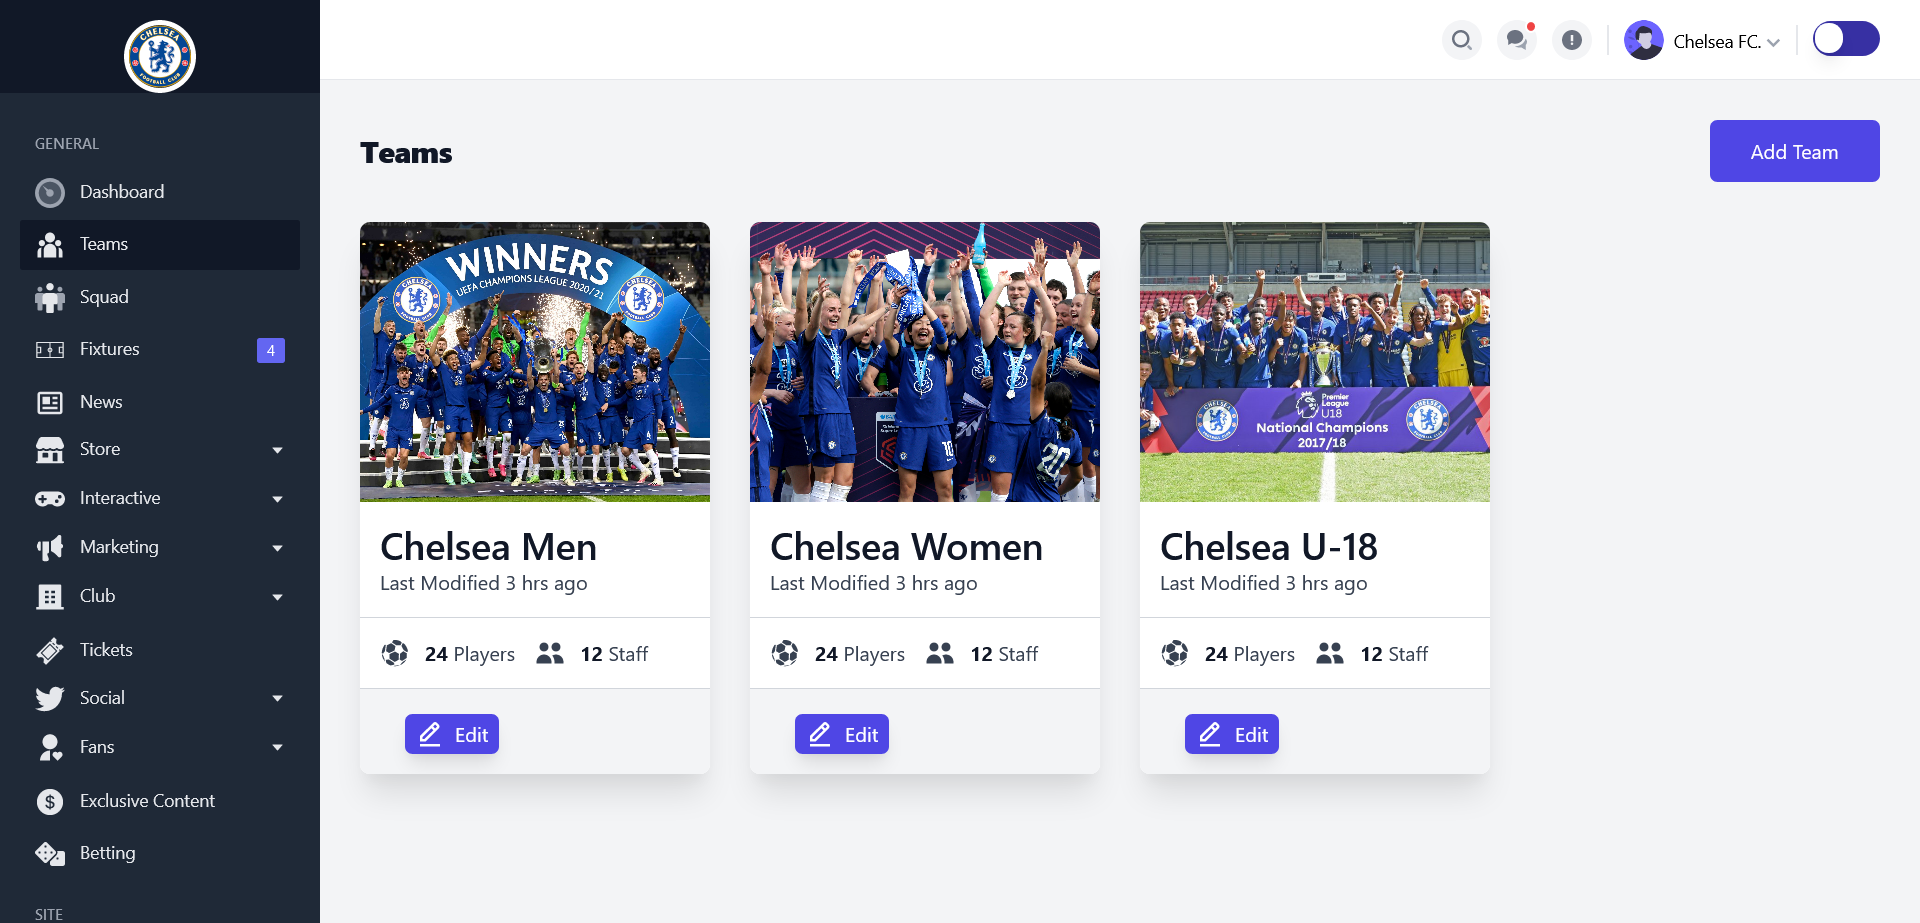This screenshot has width=1920, height=923.
Task: Open the chat messages icon
Action: [1517, 40]
